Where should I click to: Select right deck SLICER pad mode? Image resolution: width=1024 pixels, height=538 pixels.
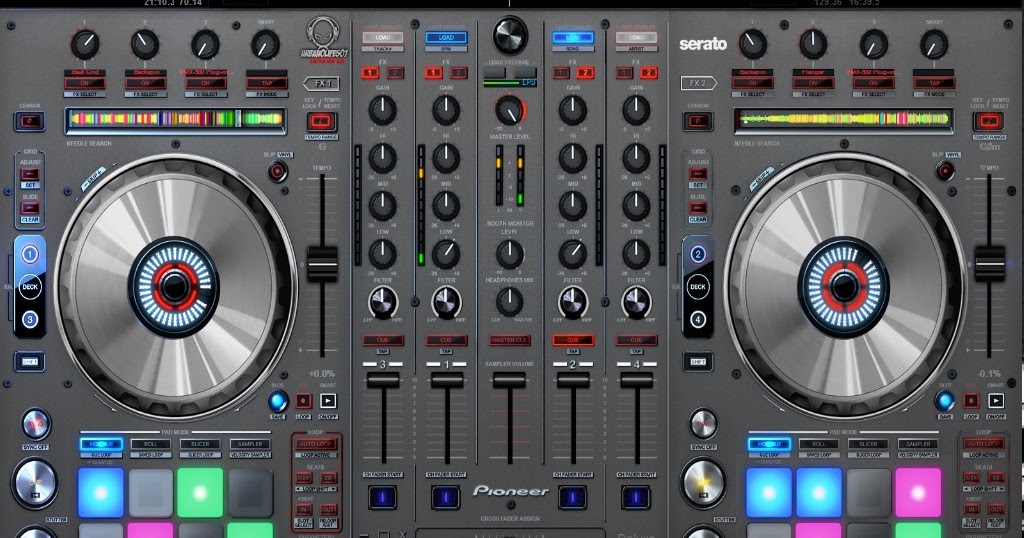point(868,445)
